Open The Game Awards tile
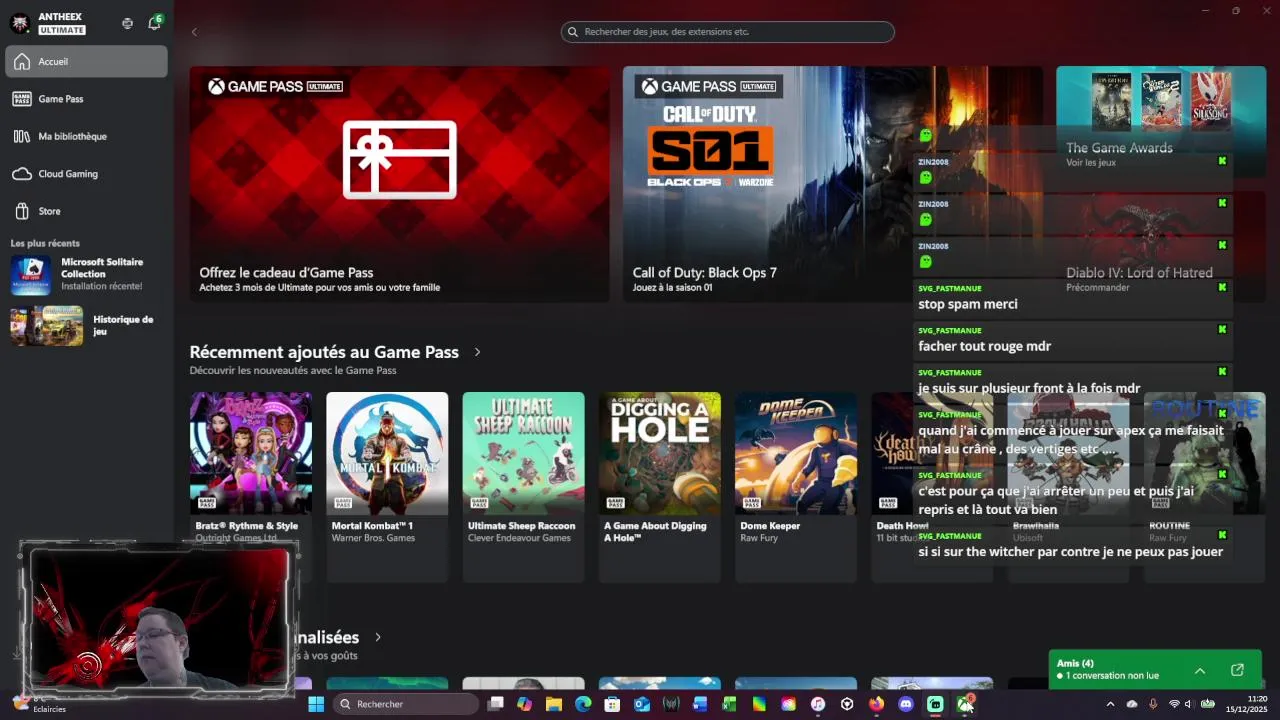The image size is (1280, 720). (x=1161, y=122)
